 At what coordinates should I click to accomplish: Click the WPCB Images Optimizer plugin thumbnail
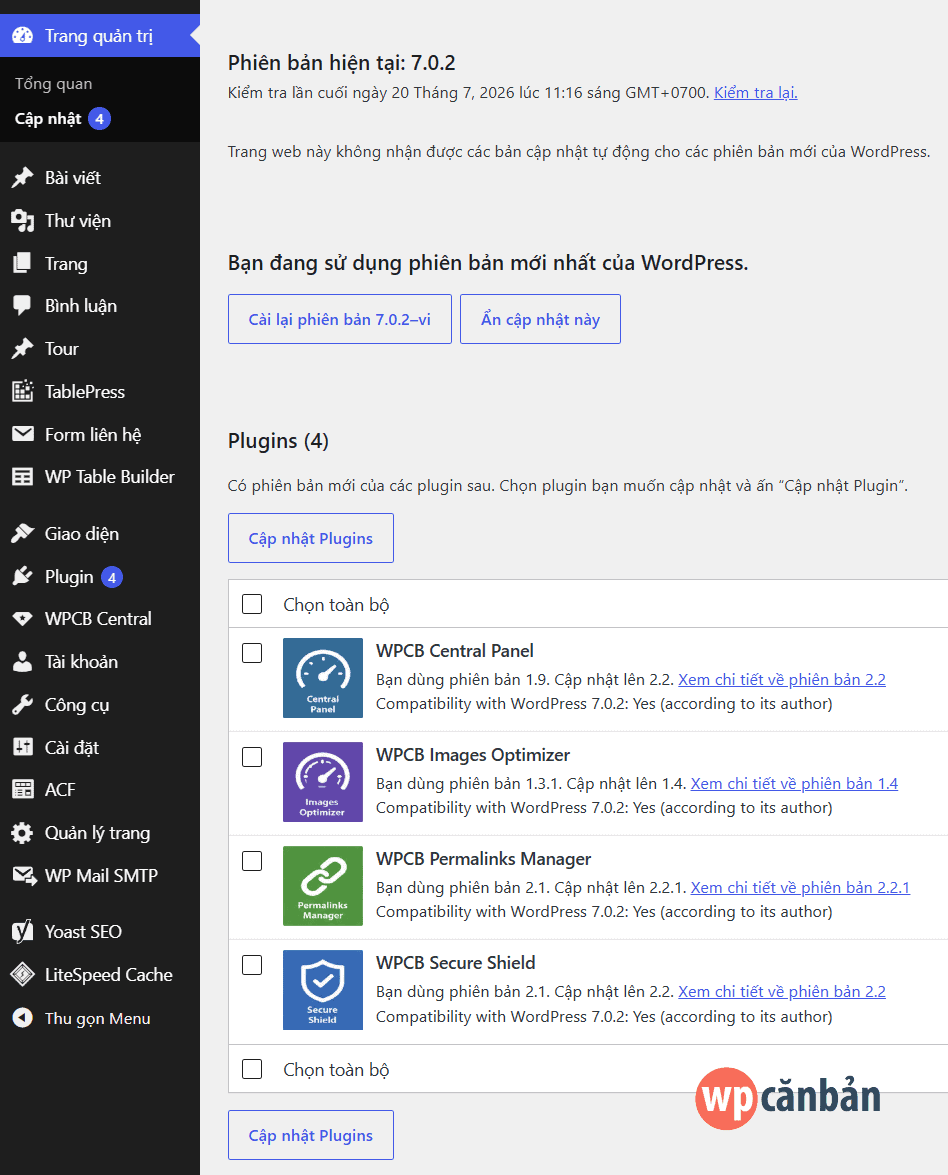pyautogui.click(x=323, y=782)
